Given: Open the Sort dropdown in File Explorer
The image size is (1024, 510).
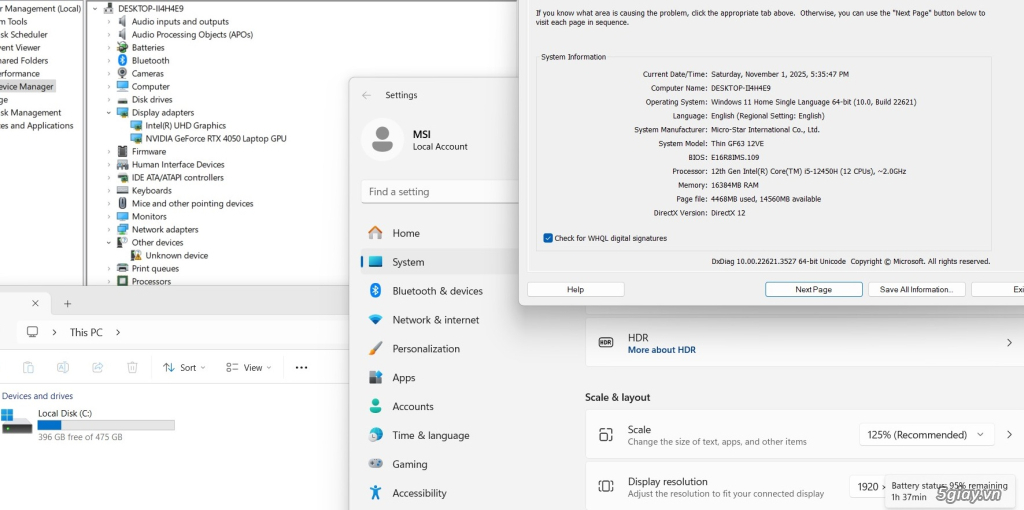Looking at the screenshot, I should 185,368.
